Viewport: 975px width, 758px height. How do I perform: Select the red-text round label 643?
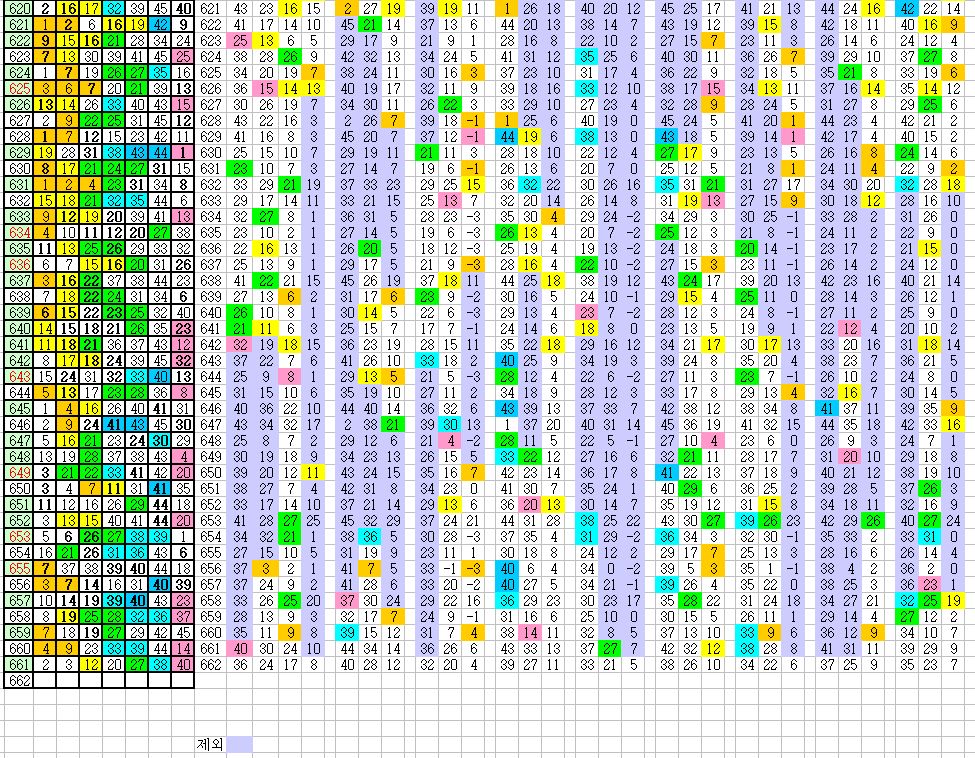[x=18, y=377]
